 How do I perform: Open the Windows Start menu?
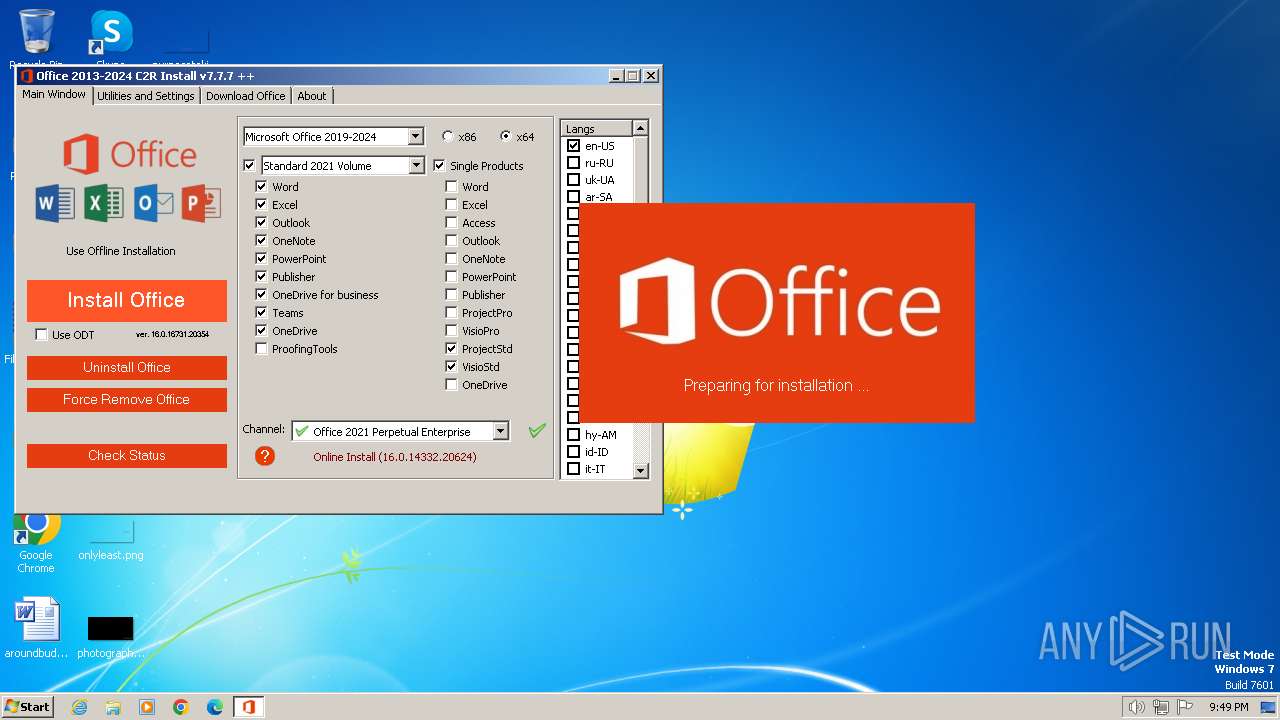tap(28, 707)
